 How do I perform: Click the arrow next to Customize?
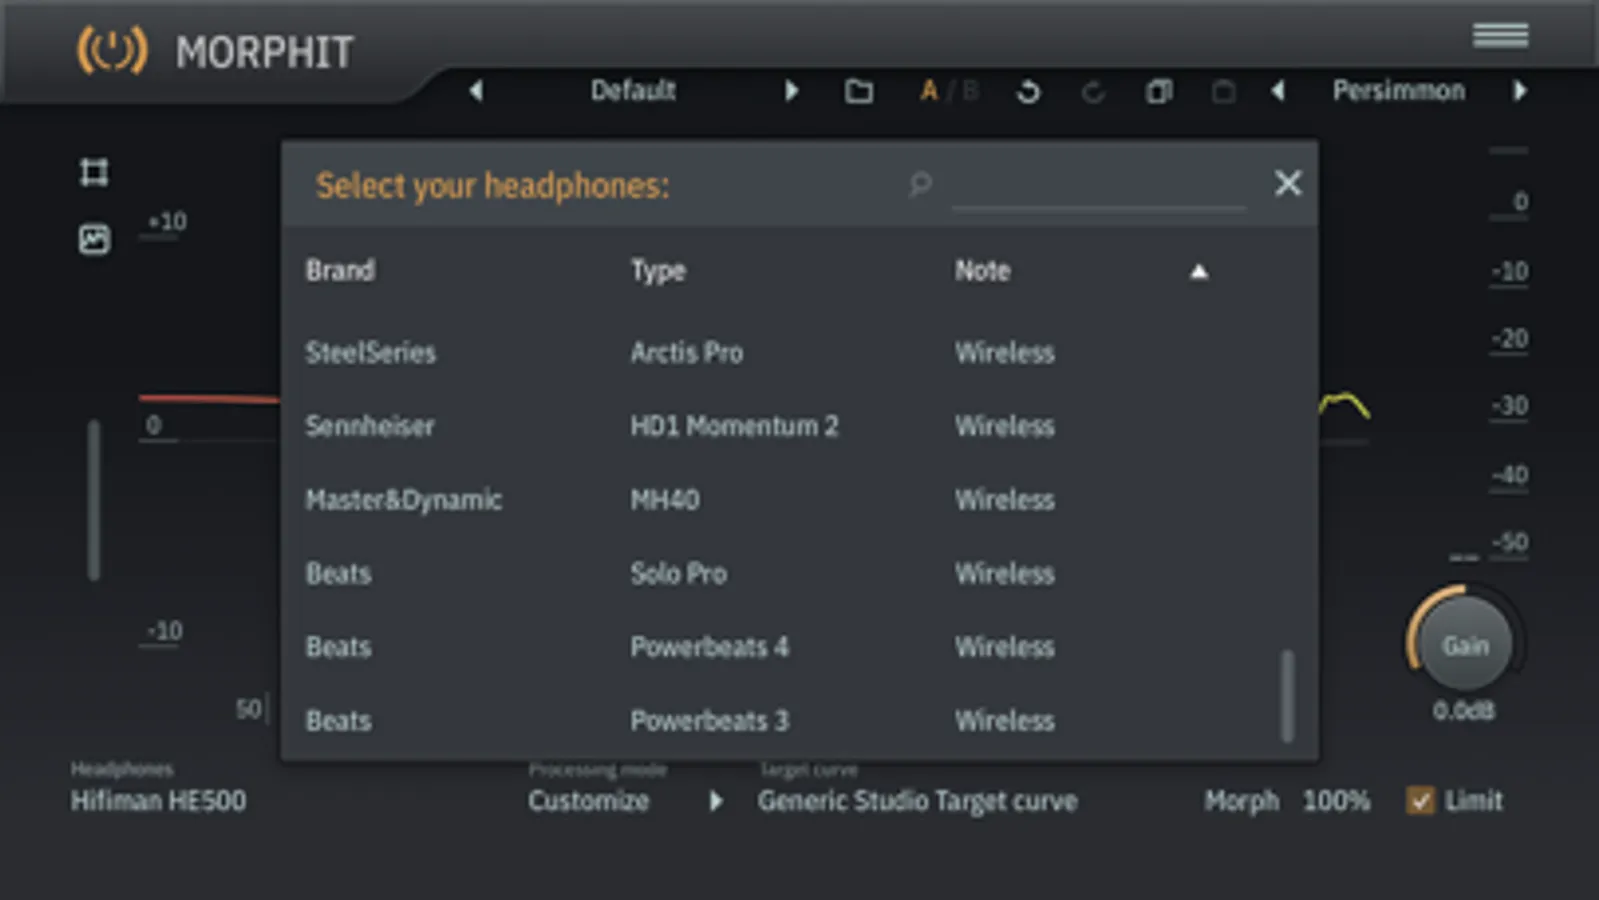(716, 801)
